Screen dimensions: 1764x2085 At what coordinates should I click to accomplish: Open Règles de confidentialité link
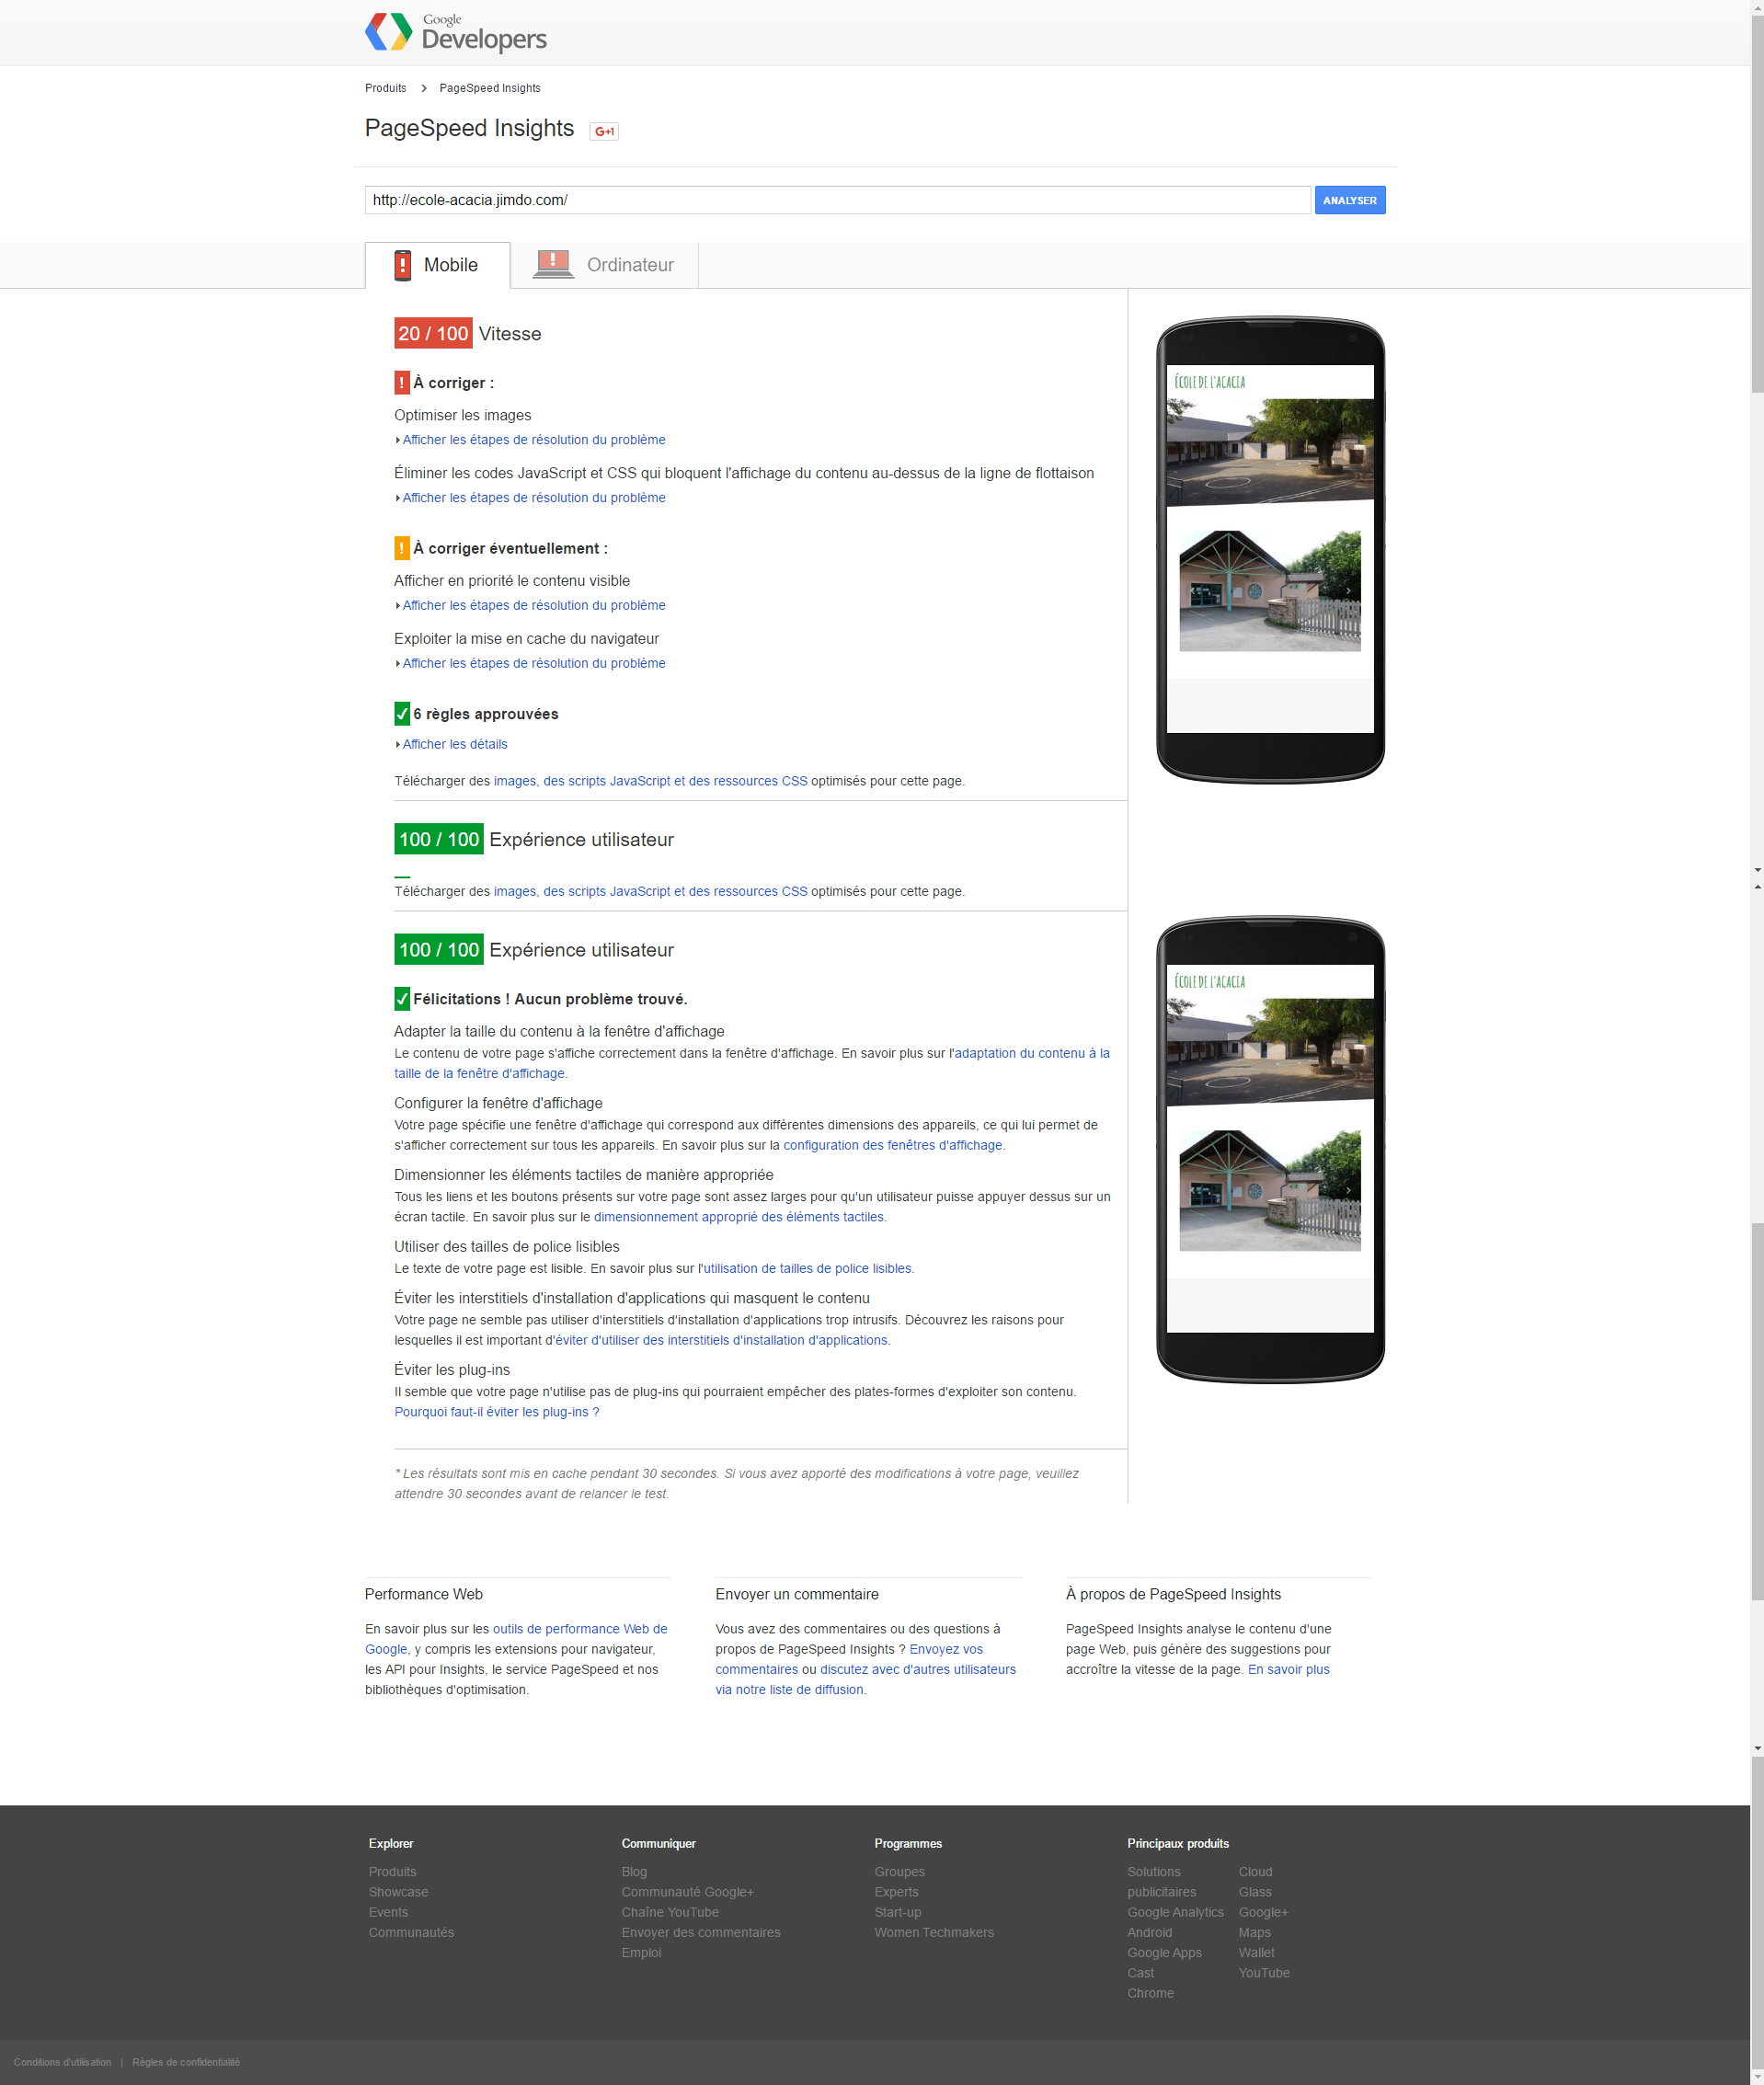(x=186, y=2062)
